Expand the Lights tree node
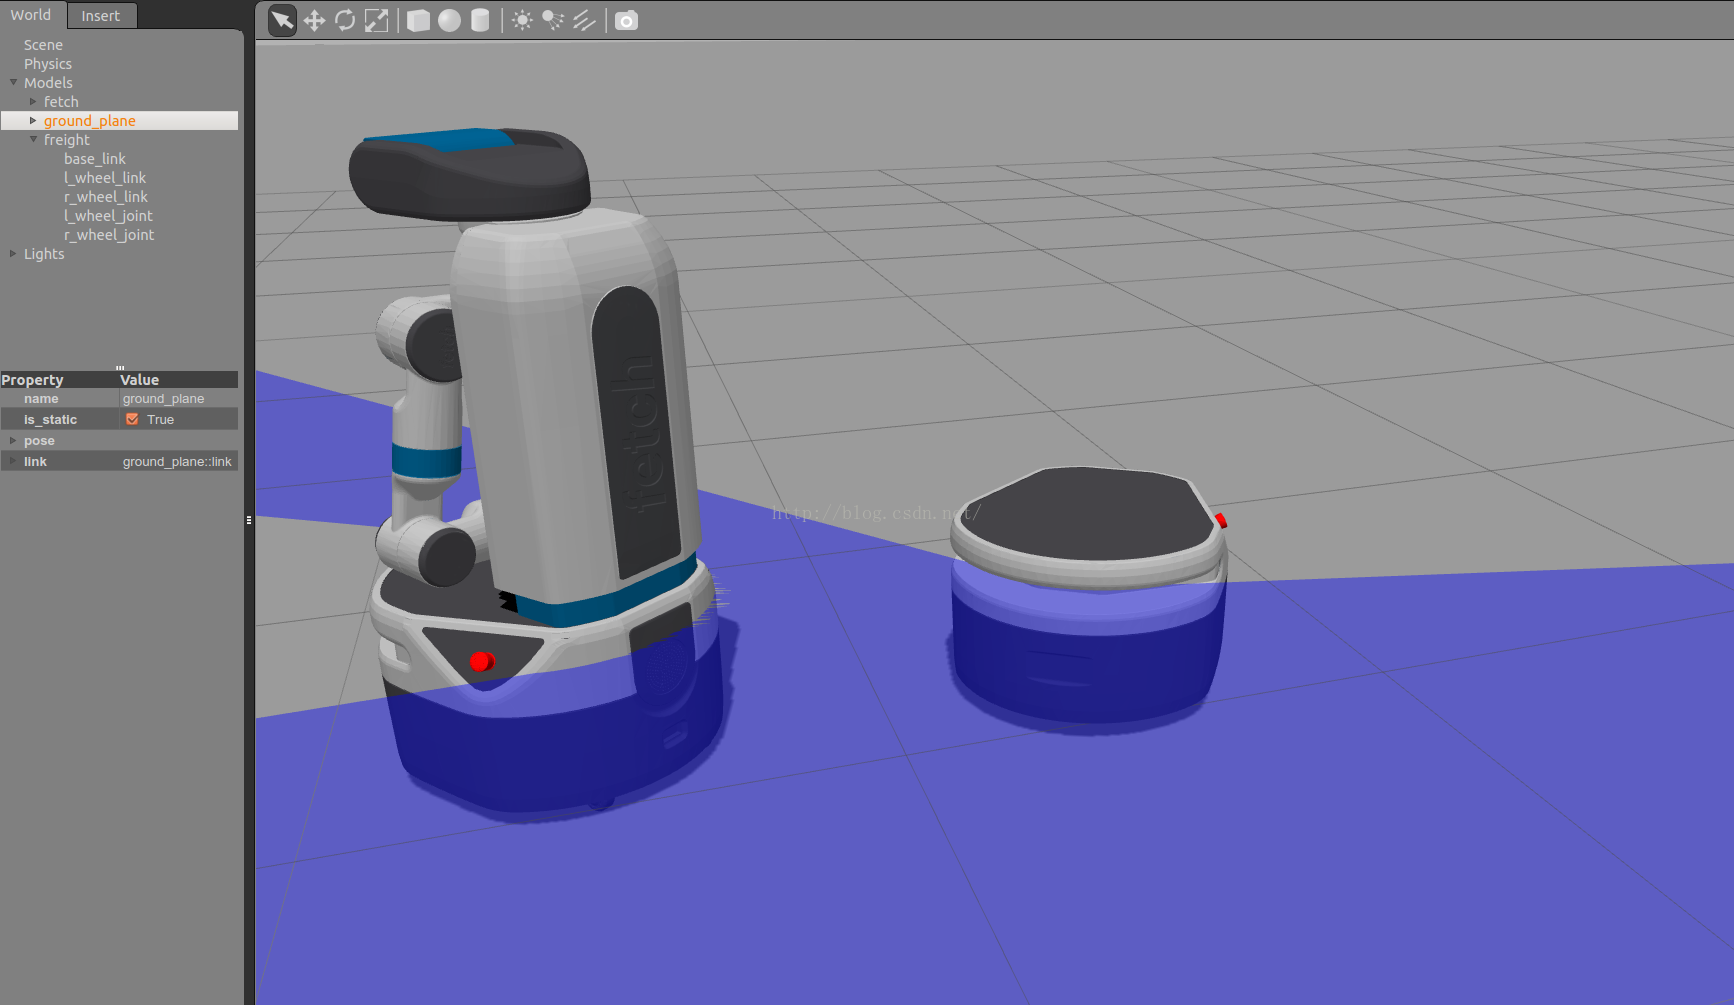Screen dimensions: 1734x1005 [13, 253]
